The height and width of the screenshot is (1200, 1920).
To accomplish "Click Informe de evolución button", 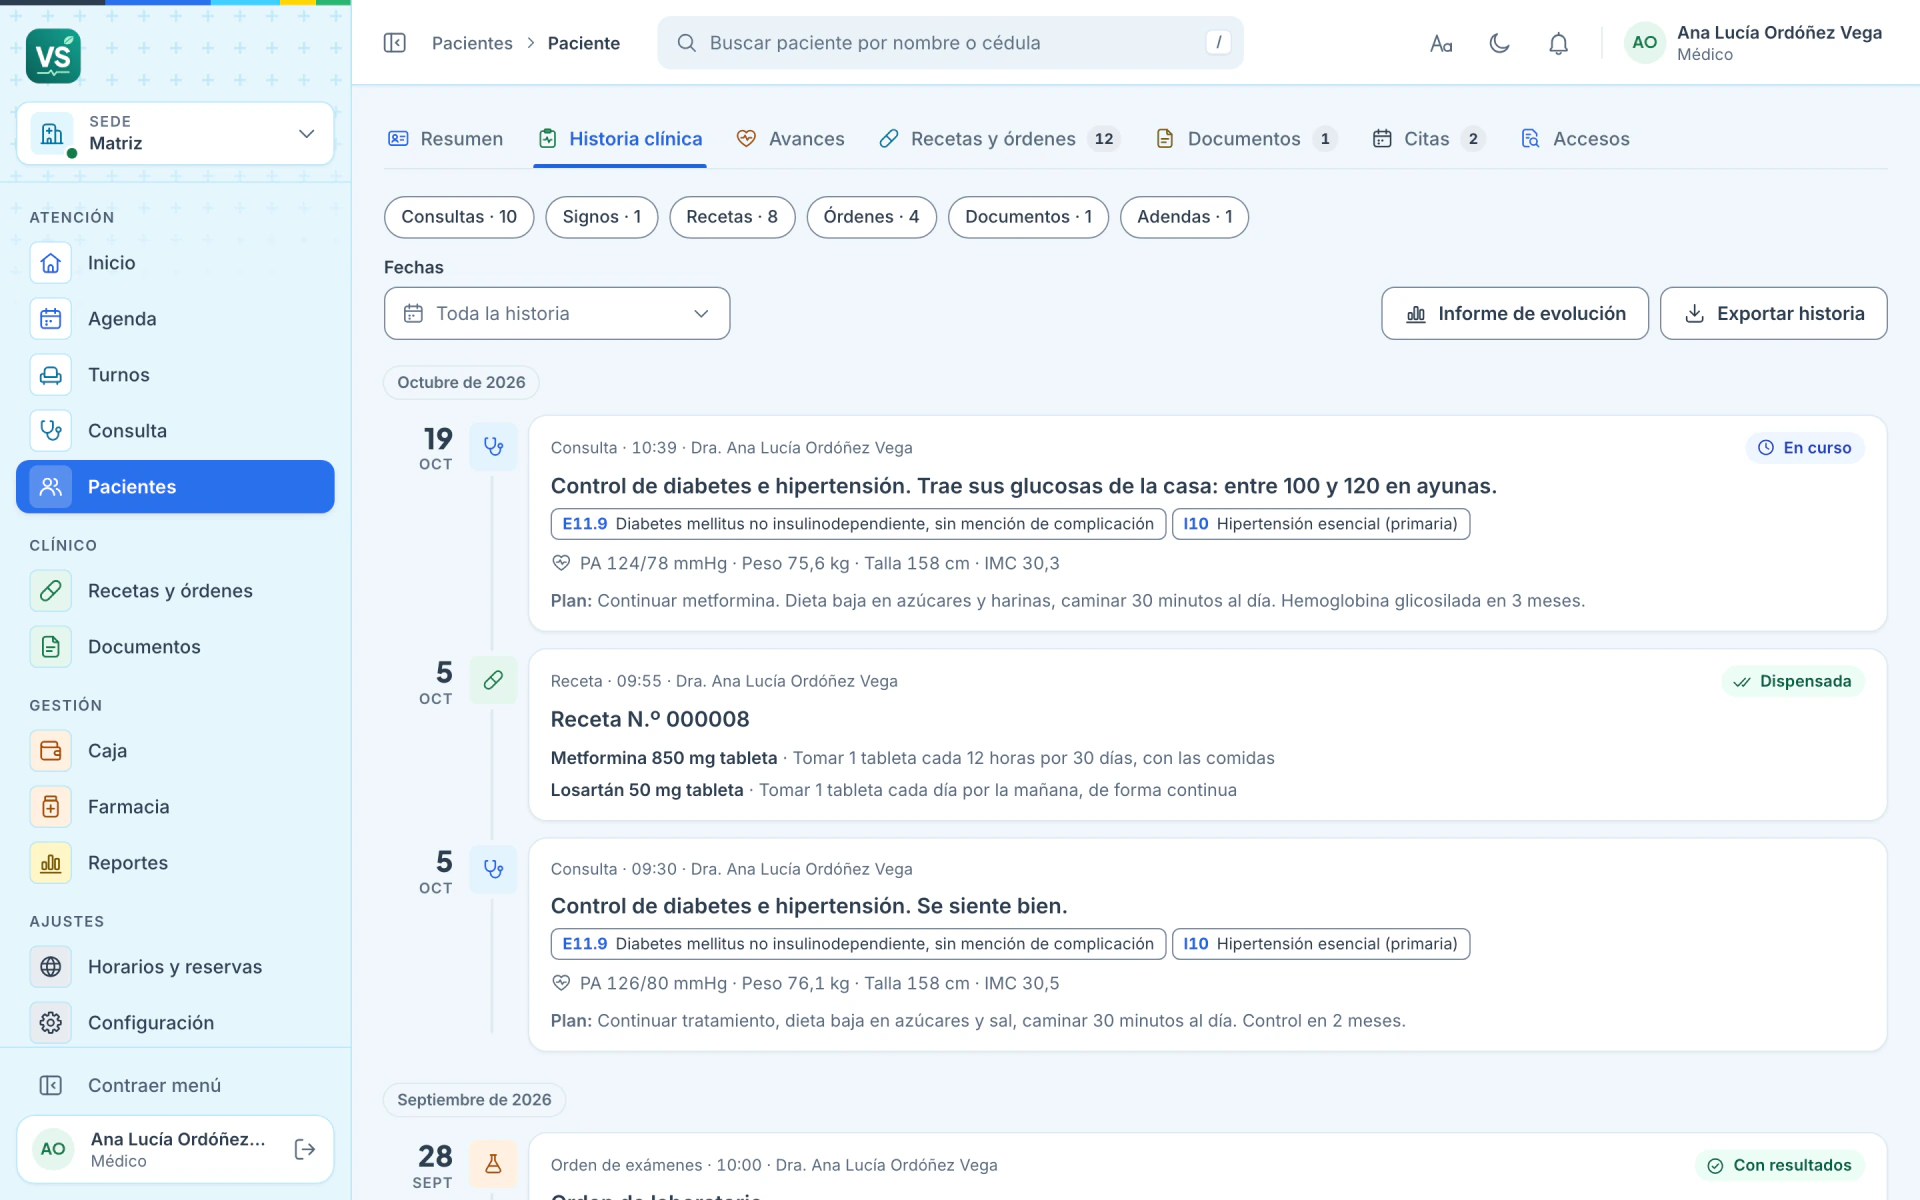I will click(x=1515, y=314).
